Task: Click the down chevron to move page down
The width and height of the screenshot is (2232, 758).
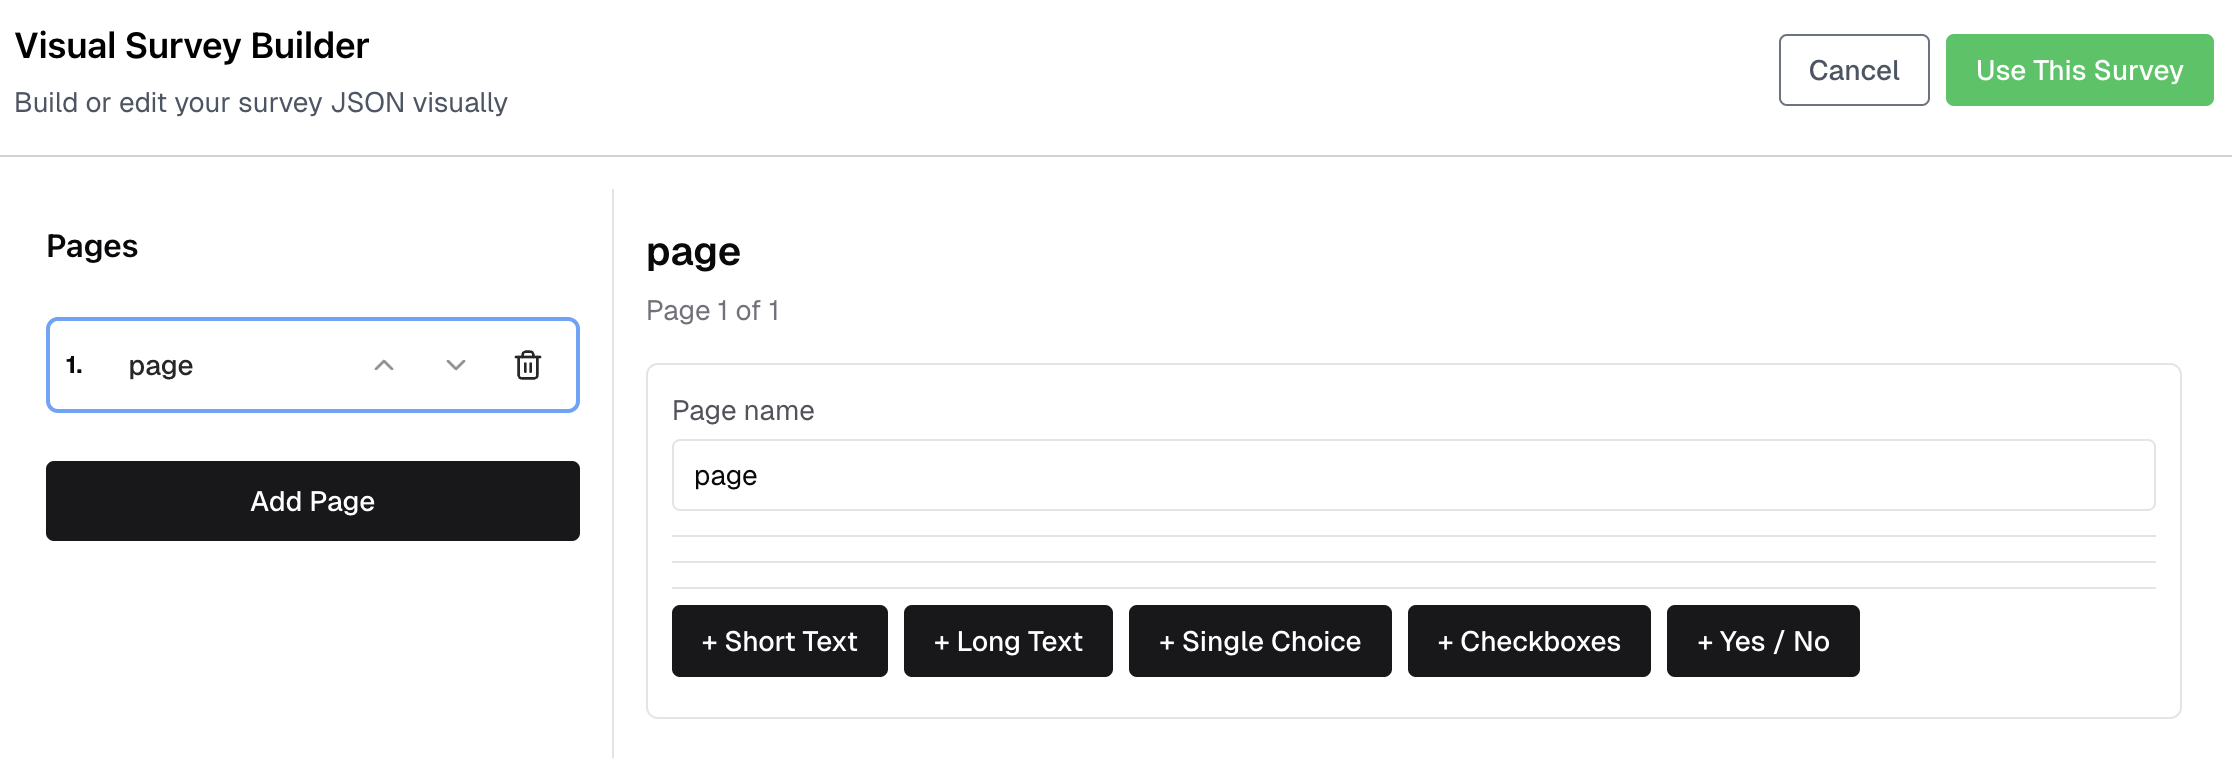Action: (x=455, y=365)
